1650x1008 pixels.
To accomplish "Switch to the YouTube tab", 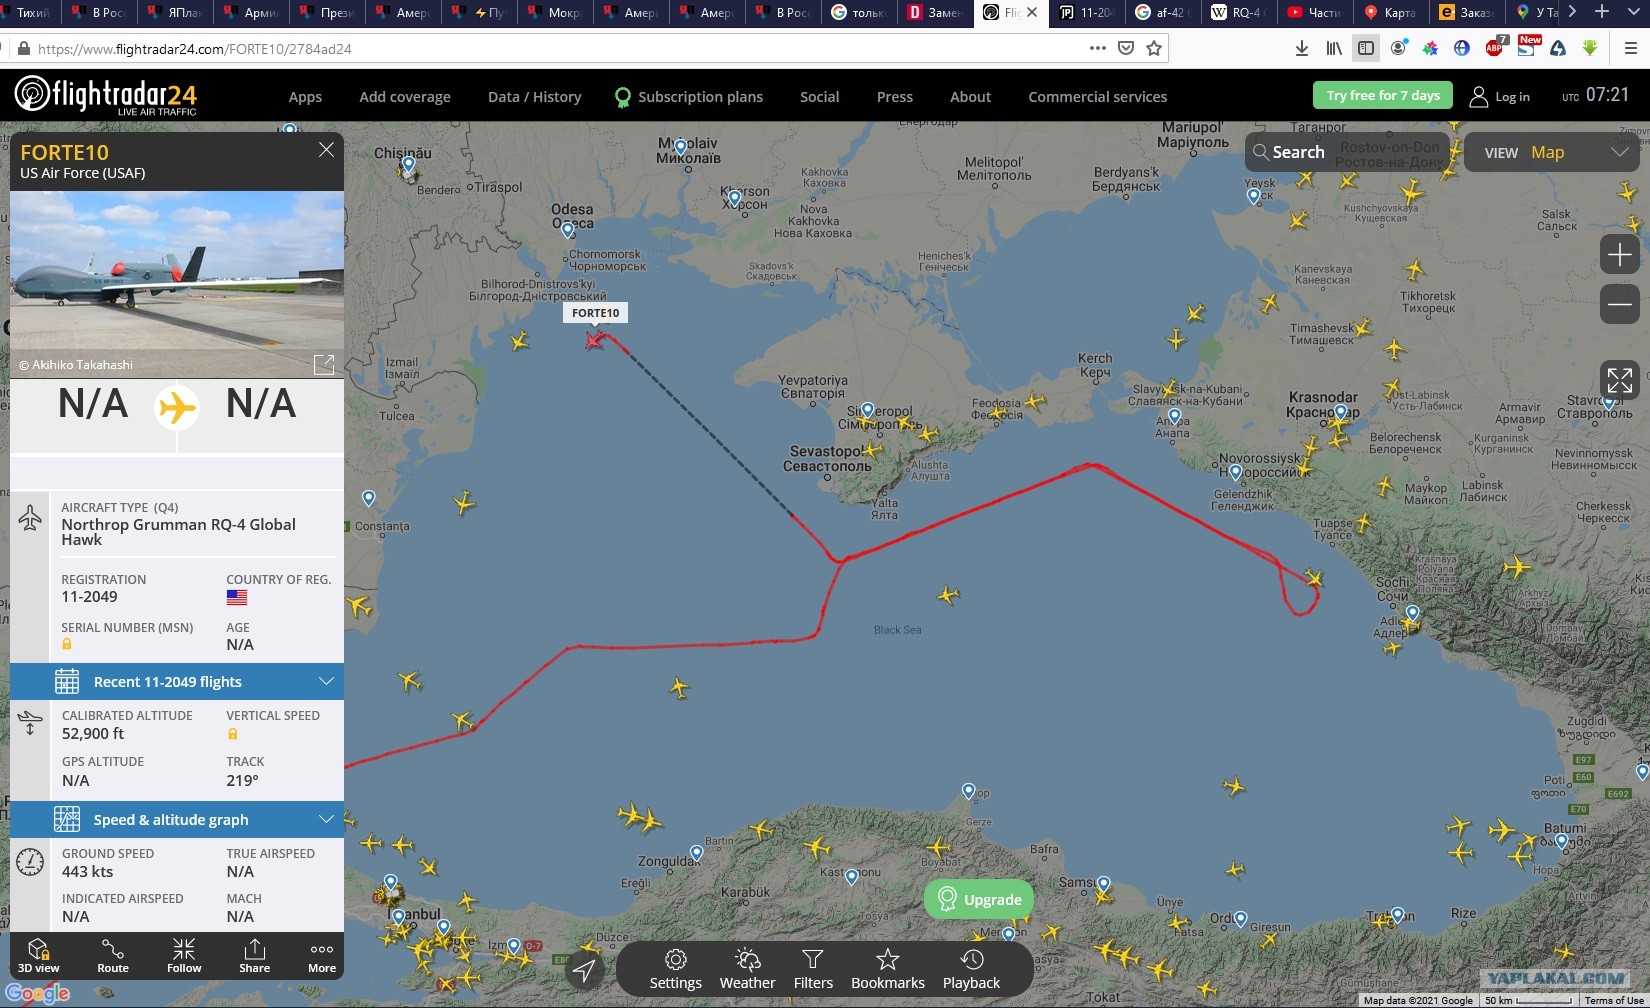I will coord(1313,12).
